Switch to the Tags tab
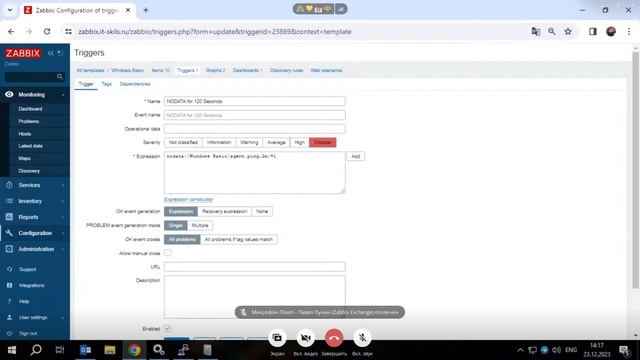This screenshot has height=360, width=640. (107, 84)
